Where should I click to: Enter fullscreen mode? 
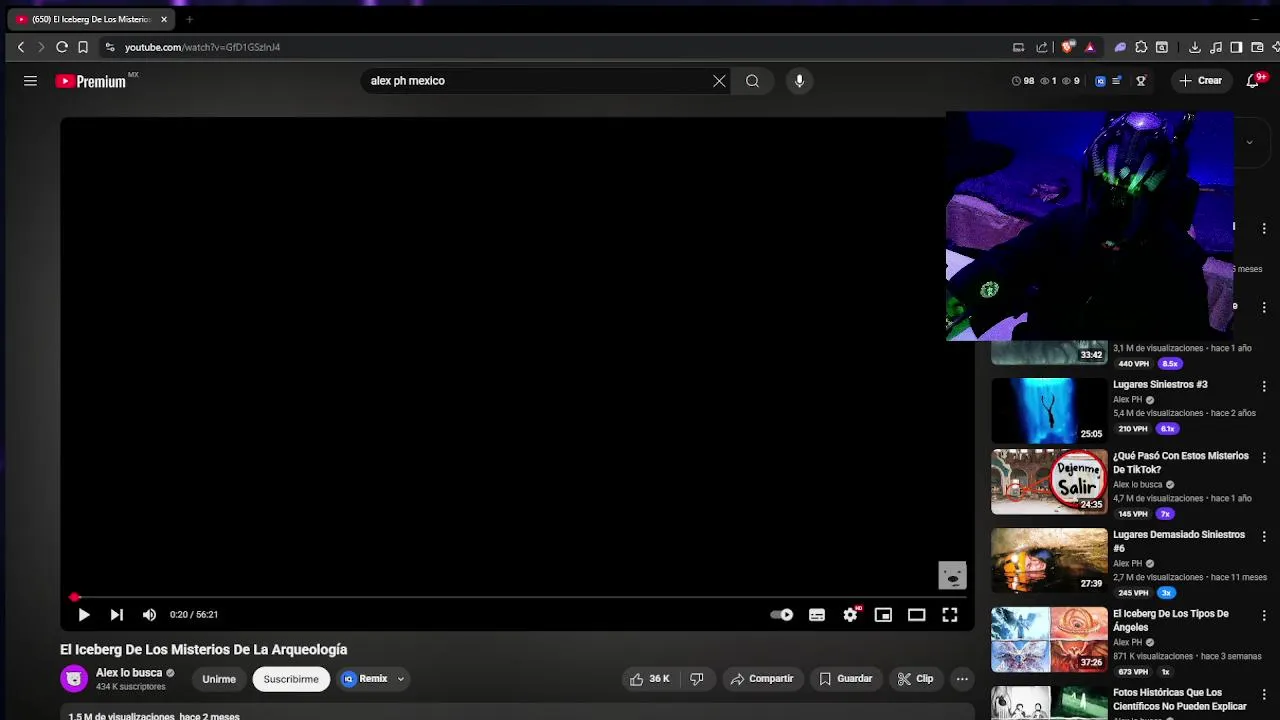click(950, 615)
